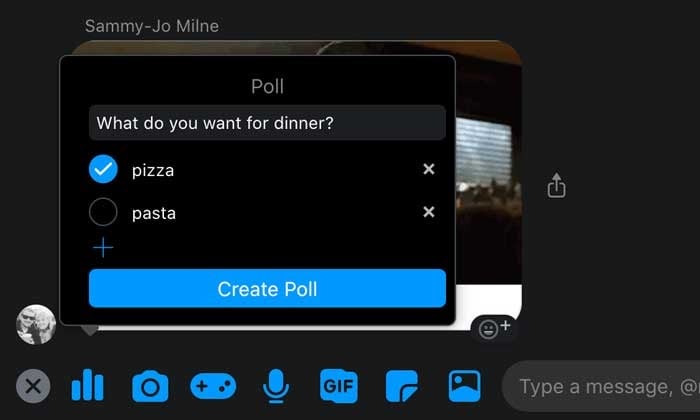Uncheck the pizza poll option
The image size is (700, 420).
pyautogui.click(x=103, y=169)
